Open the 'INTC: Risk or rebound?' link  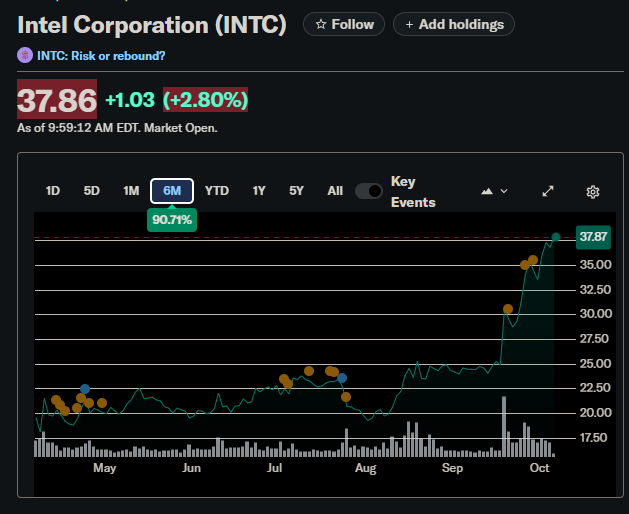pyautogui.click(x=101, y=56)
